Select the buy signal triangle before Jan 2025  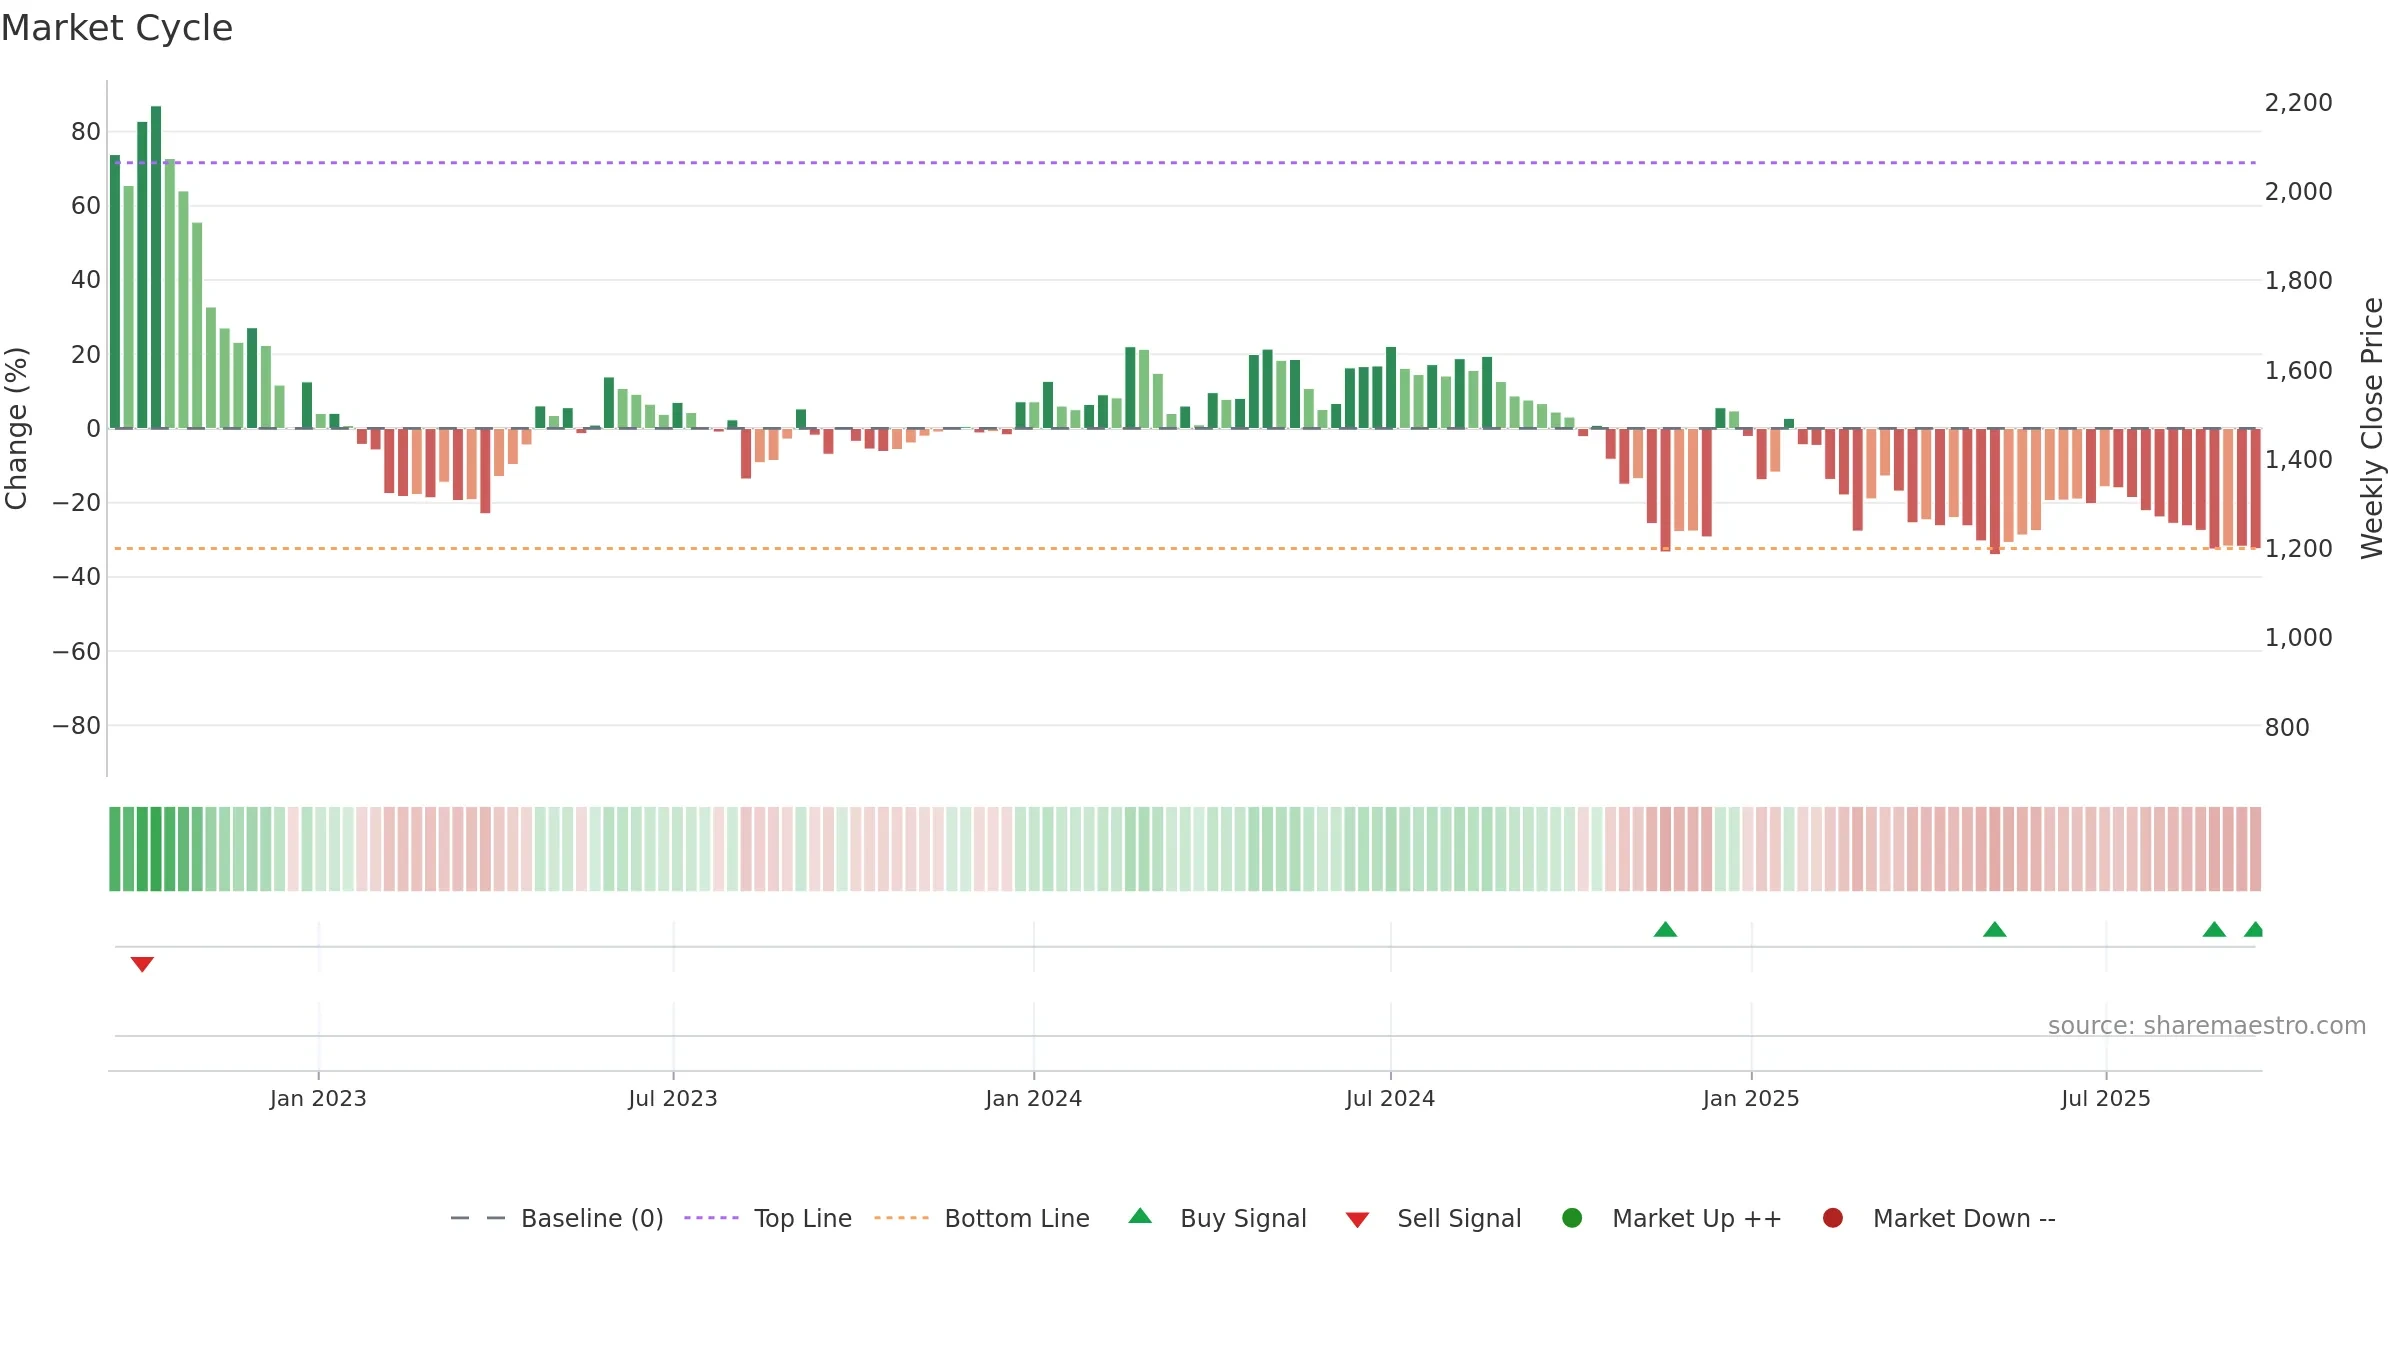coord(1665,929)
